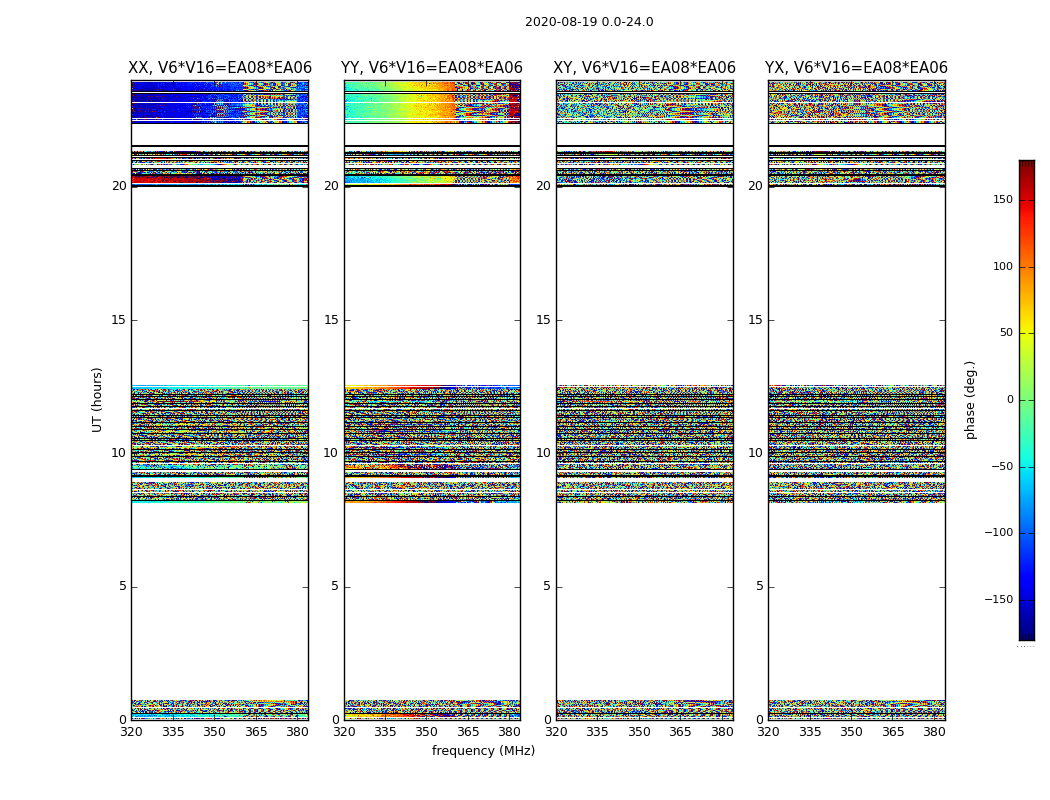Click XX panel x-axis tick 350

[x=214, y=732]
